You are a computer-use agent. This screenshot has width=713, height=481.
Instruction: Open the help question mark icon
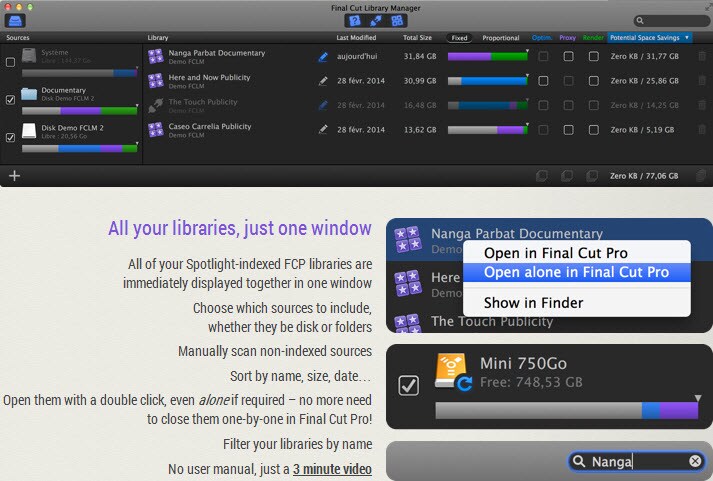(355, 21)
